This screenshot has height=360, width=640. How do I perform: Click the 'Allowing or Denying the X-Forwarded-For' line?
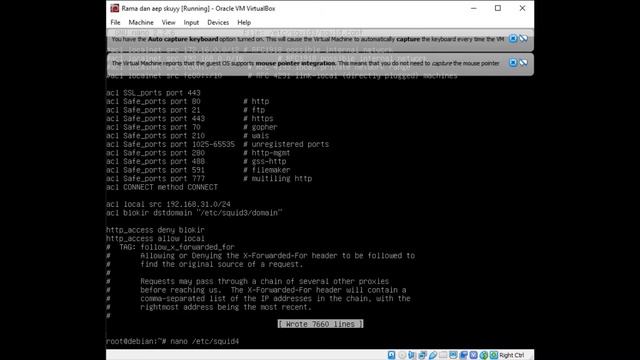[x=260, y=256]
